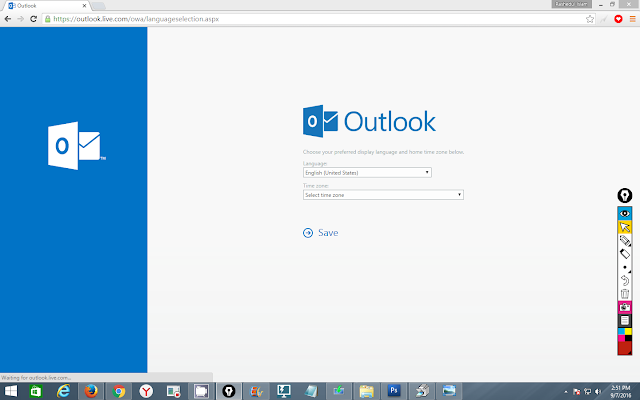640x400 pixels.
Task: Select the Outlook browser tab
Action: click(x=45, y=6)
